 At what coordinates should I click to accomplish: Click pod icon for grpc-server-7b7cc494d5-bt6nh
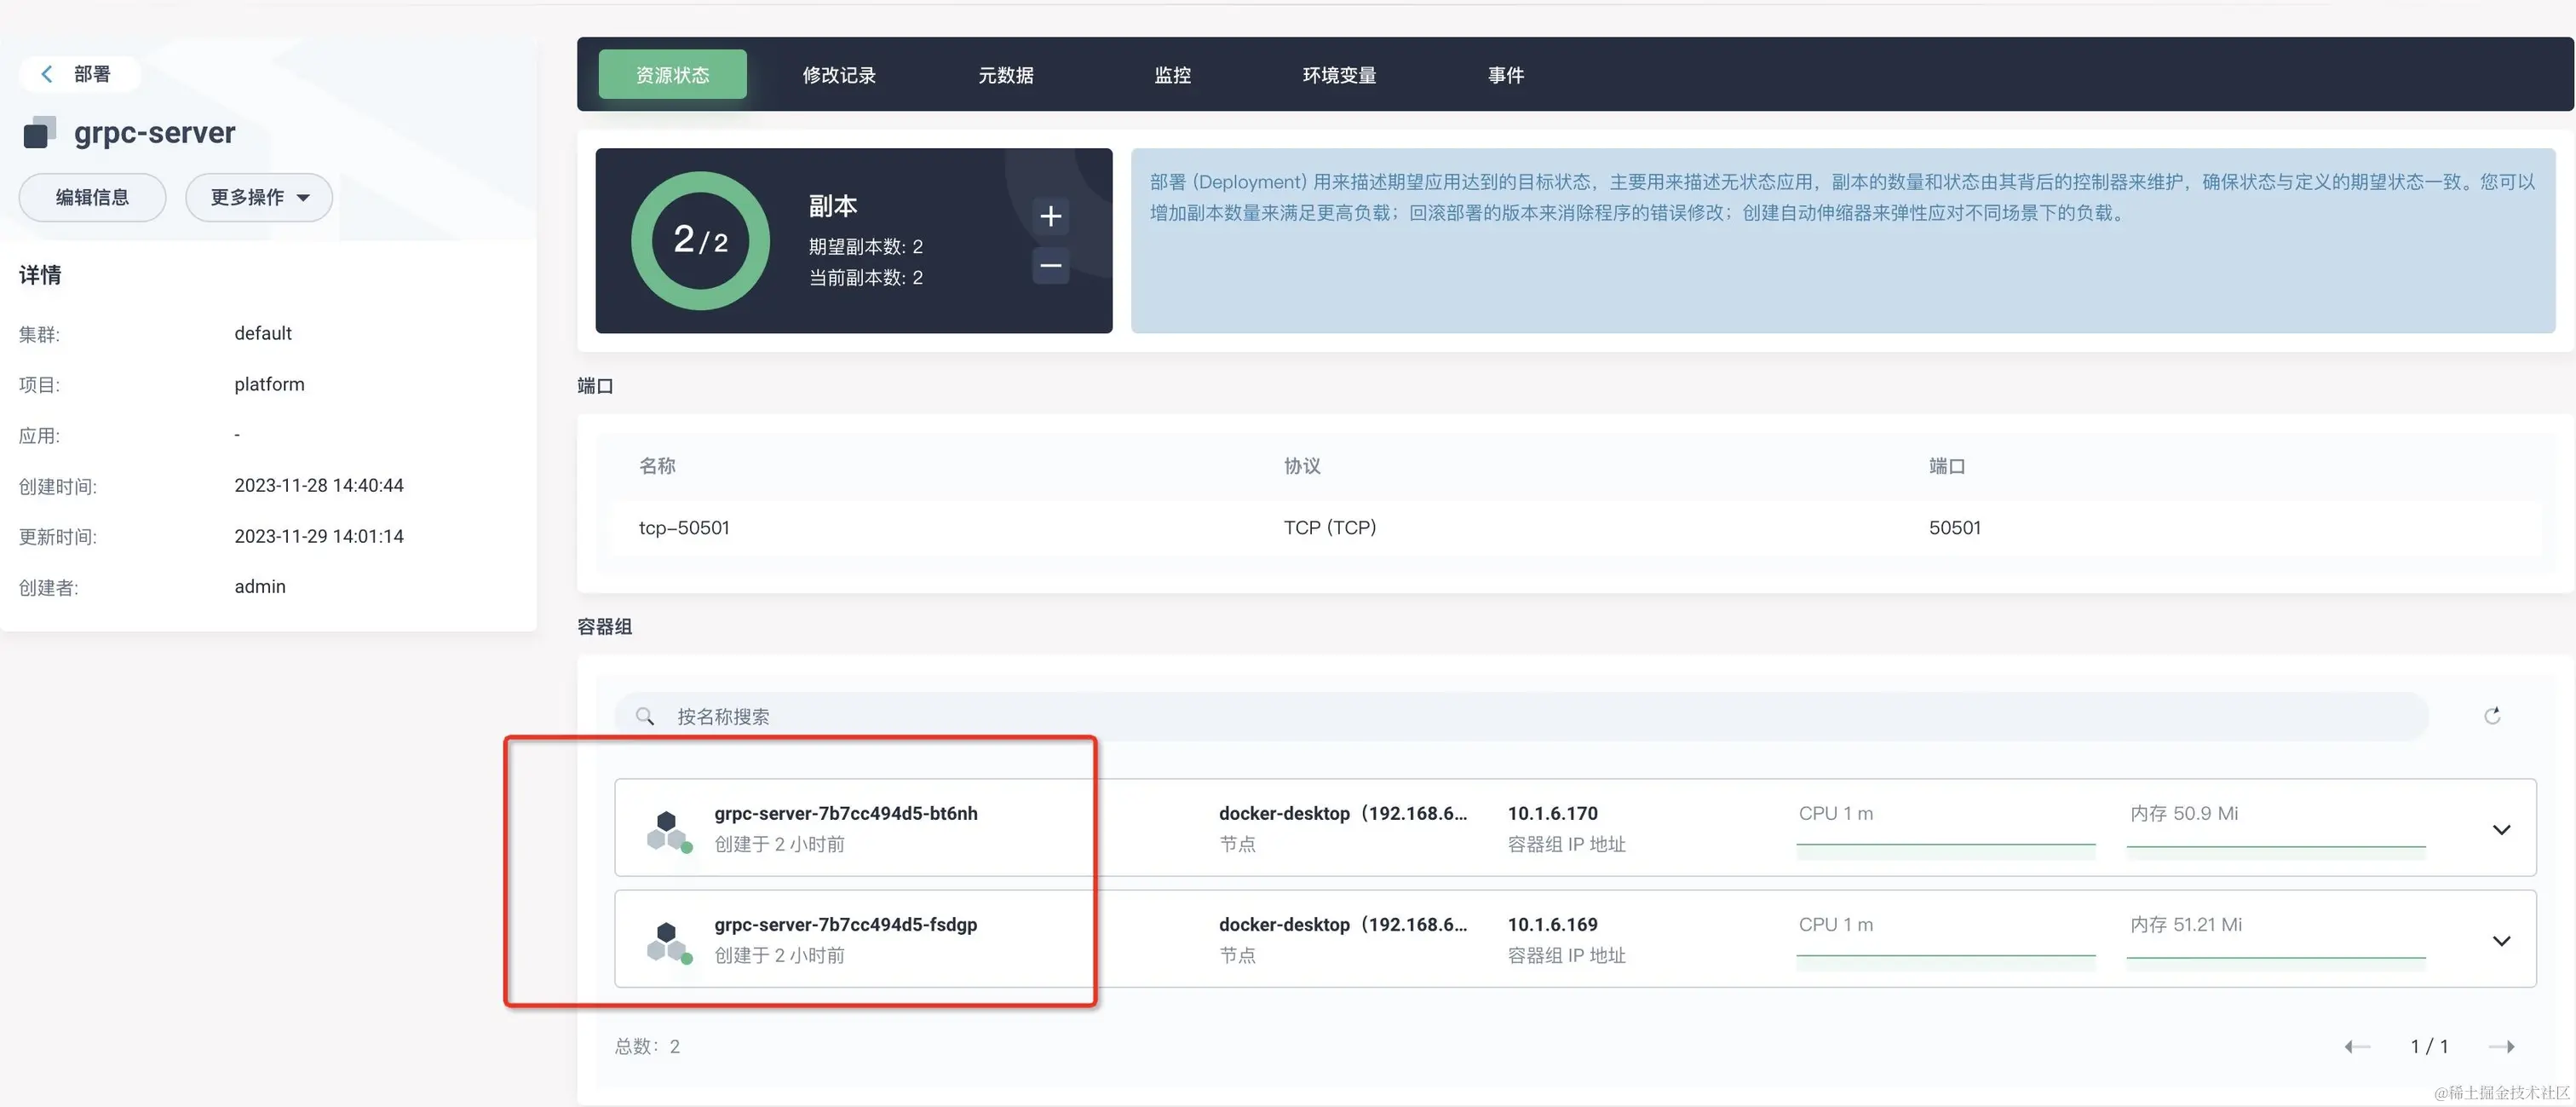point(668,831)
